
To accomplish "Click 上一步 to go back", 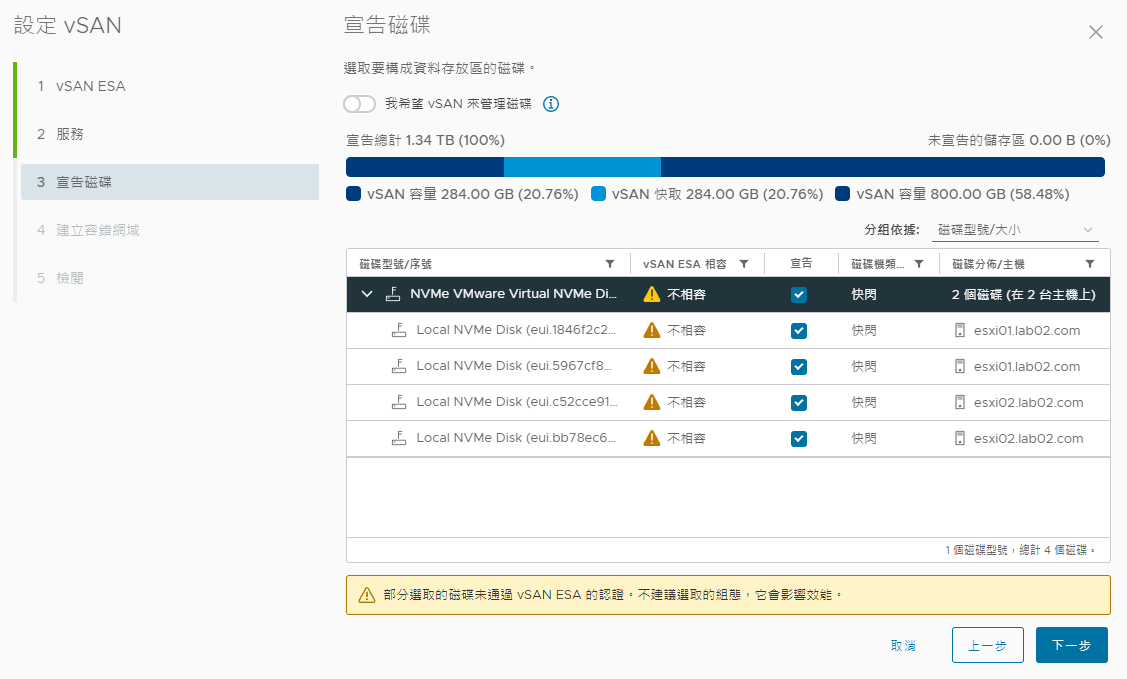I will click(x=988, y=645).
